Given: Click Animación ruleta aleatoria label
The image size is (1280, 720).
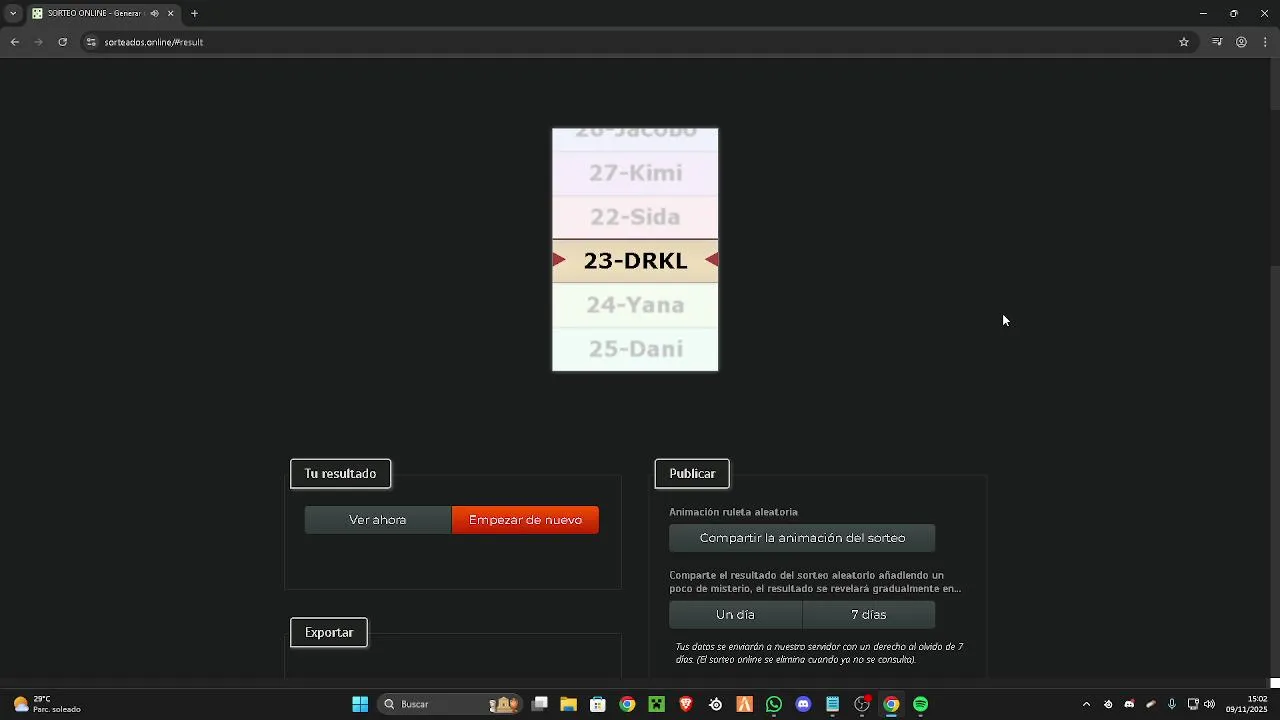Looking at the screenshot, I should pos(733,512).
